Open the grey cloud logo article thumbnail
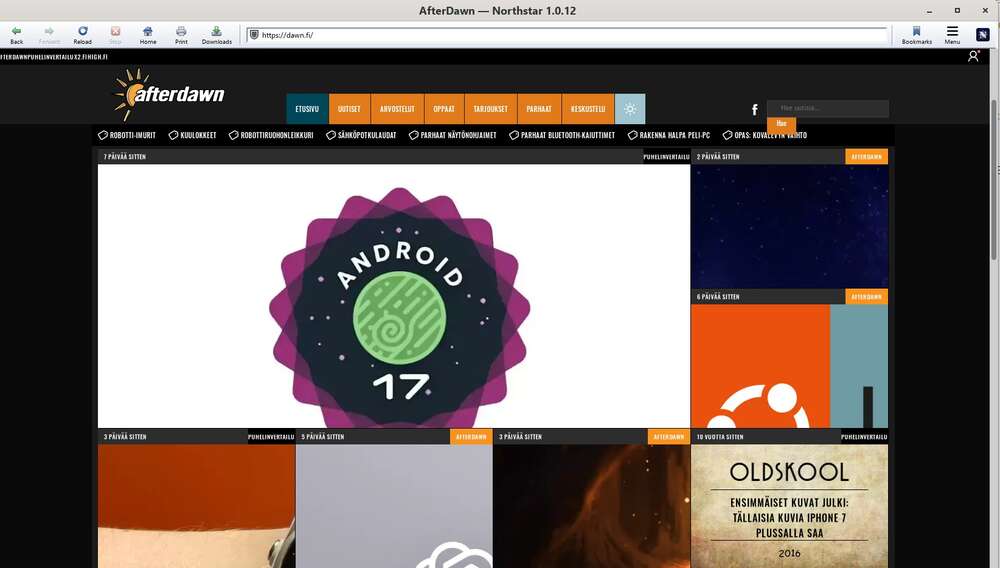 pyautogui.click(x=394, y=506)
